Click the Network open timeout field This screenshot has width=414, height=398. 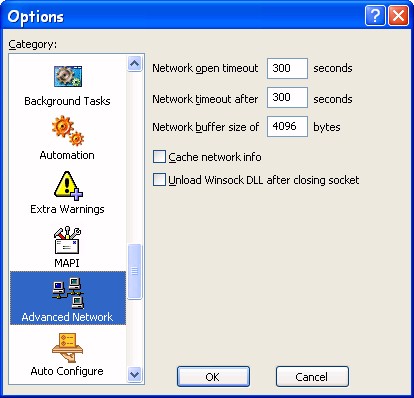pyautogui.click(x=287, y=68)
